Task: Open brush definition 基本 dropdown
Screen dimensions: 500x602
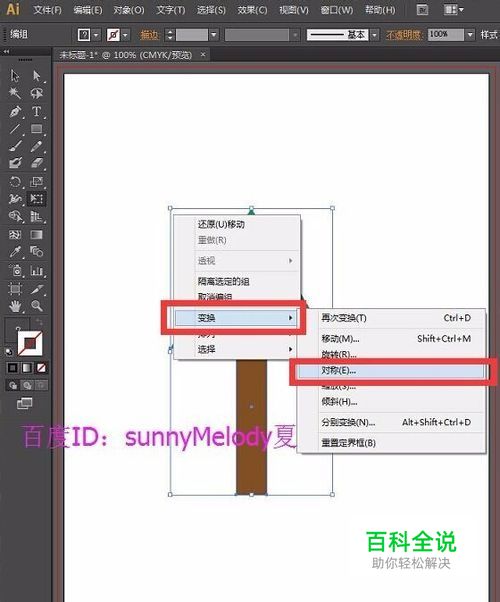Action: pos(374,35)
